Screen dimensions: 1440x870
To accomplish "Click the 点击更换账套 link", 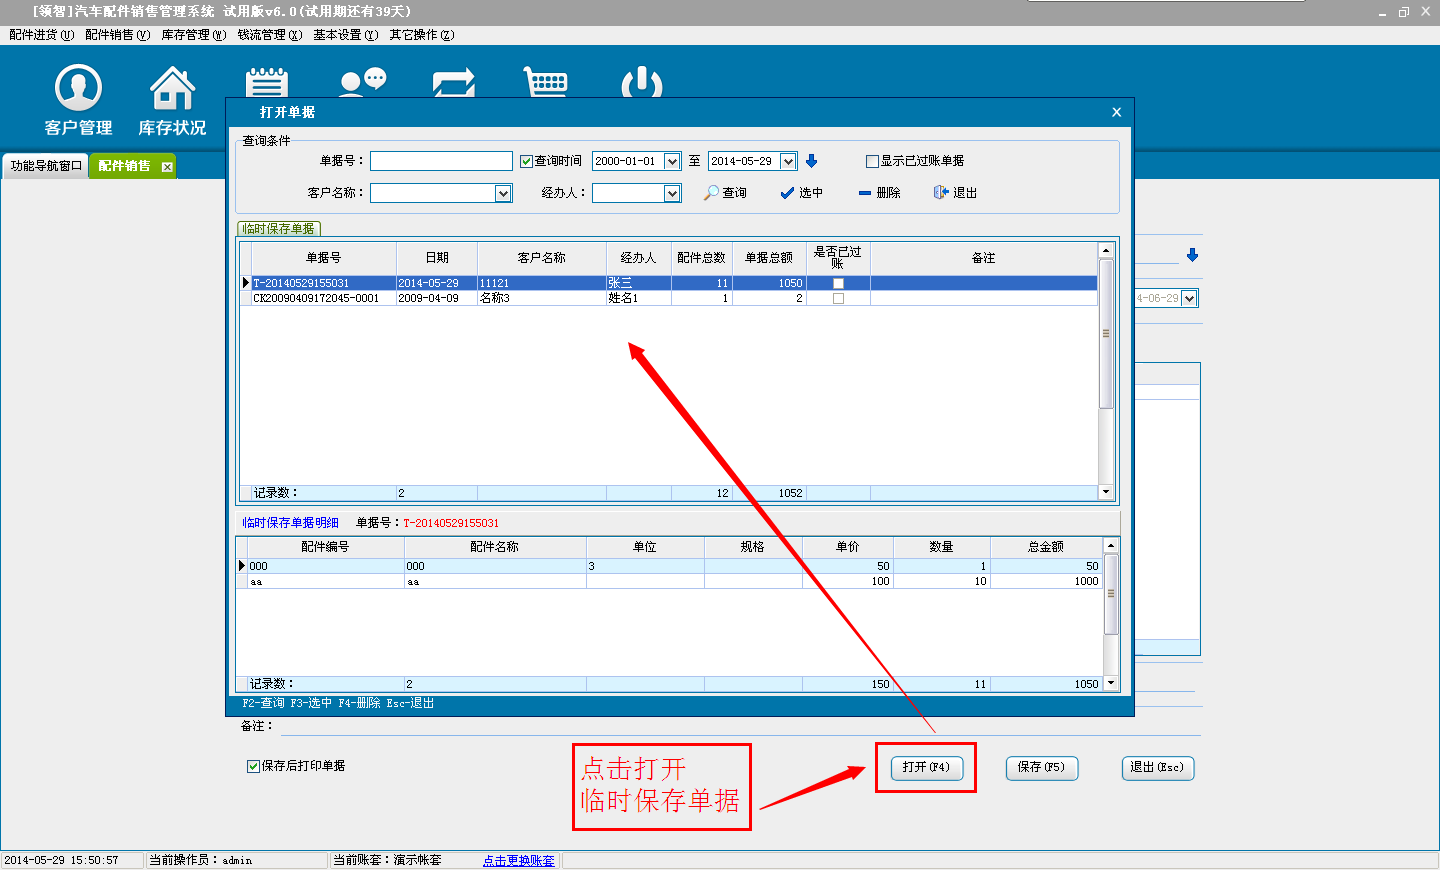I will point(518,860).
